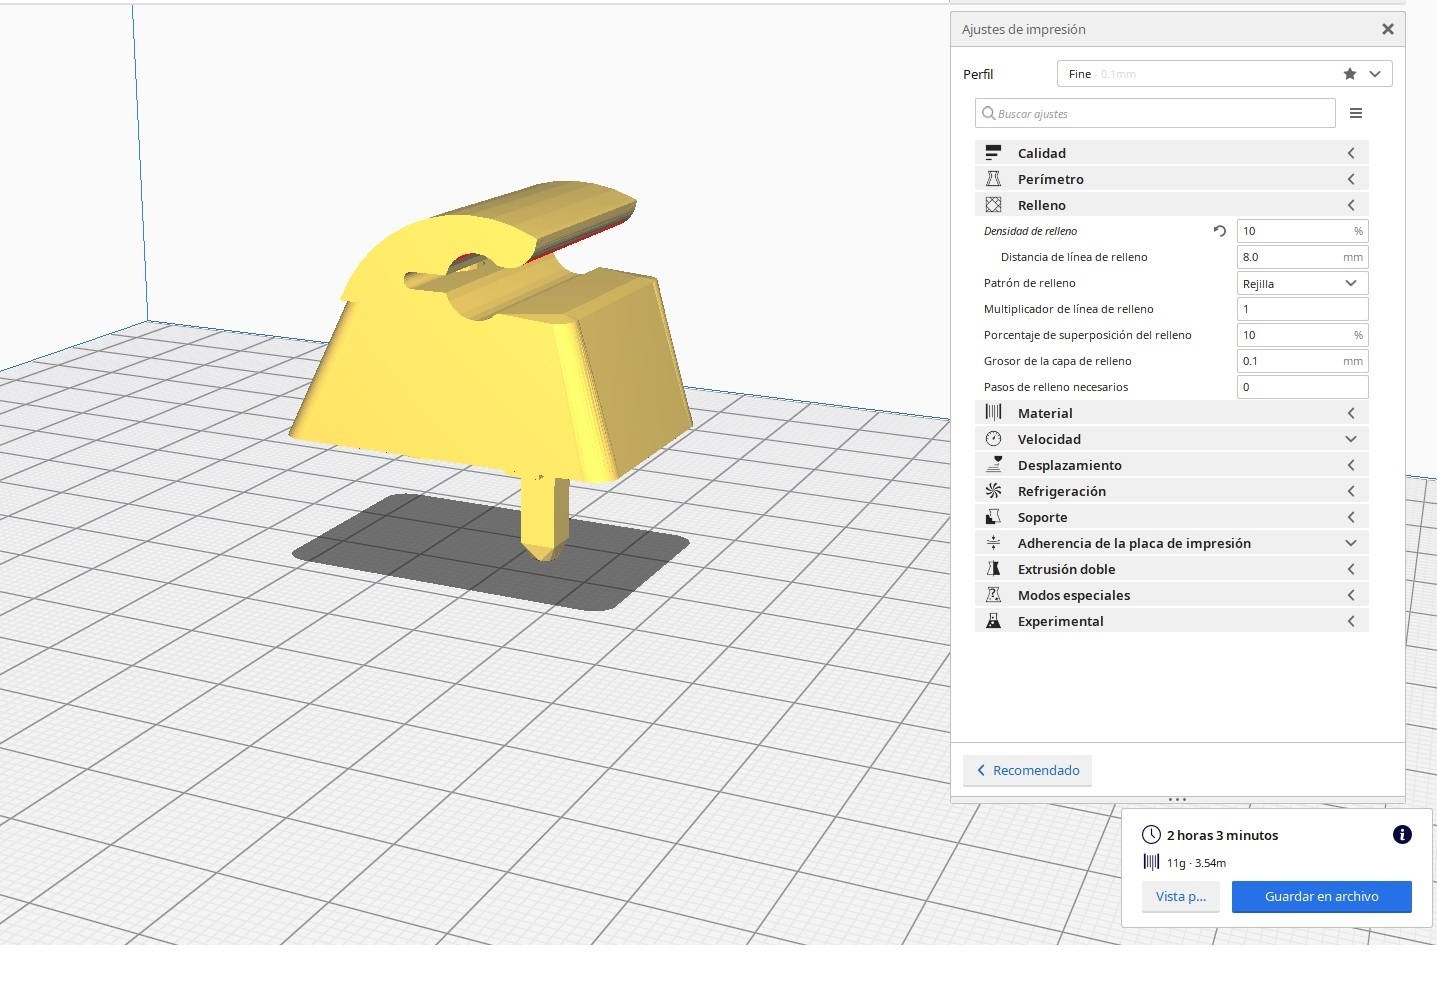Click the Calidad category icon

[993, 153]
